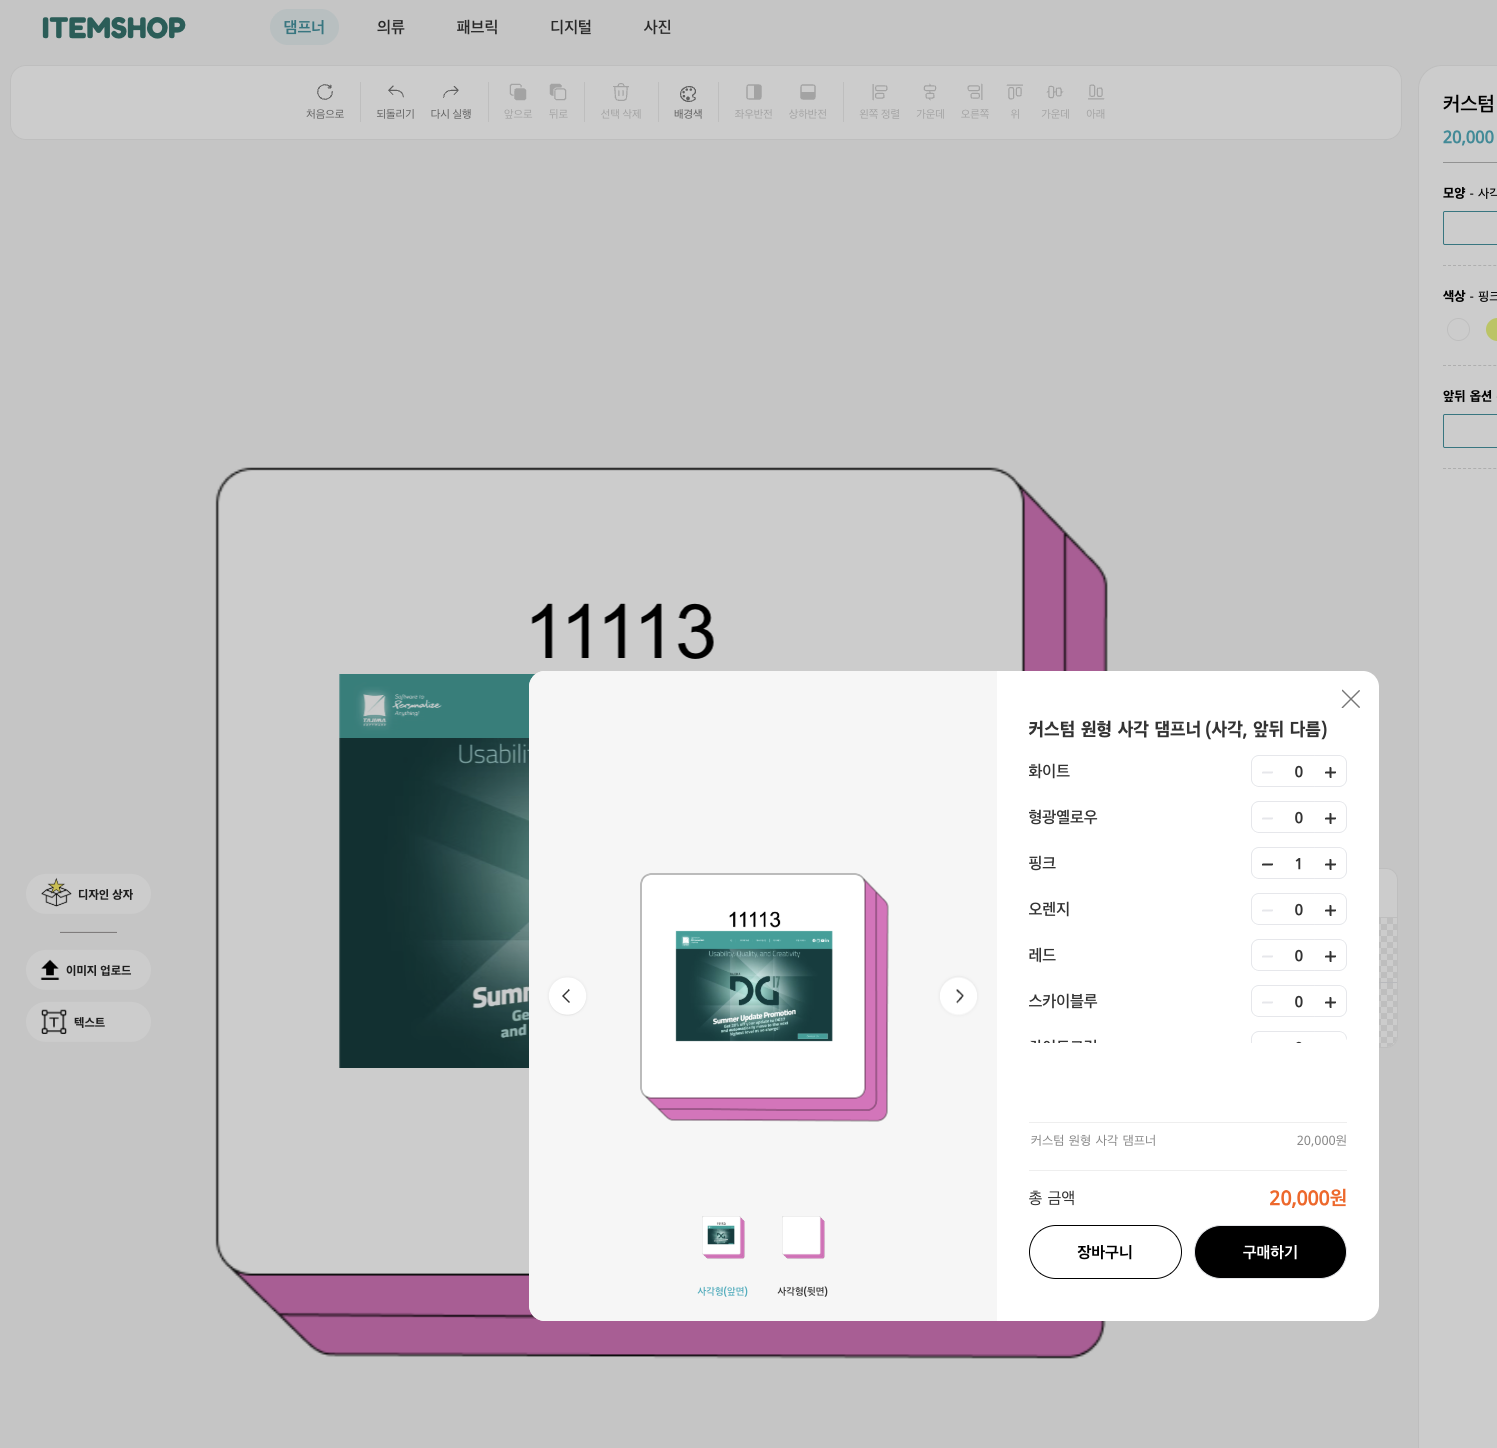The width and height of the screenshot is (1497, 1448).
Task: Increase the 오렌지 quantity with plus
Action: pyautogui.click(x=1330, y=910)
